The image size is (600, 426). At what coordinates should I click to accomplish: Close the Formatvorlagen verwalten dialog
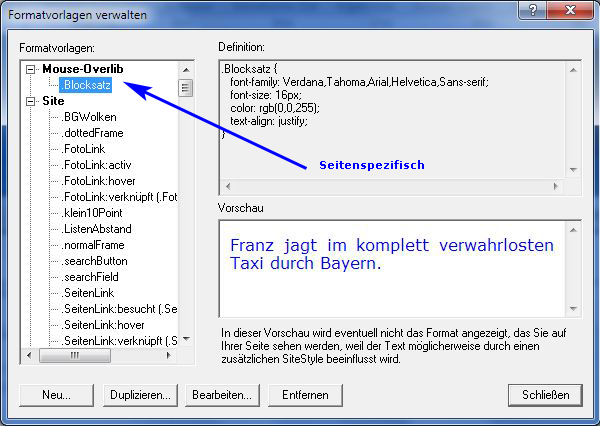point(573,10)
